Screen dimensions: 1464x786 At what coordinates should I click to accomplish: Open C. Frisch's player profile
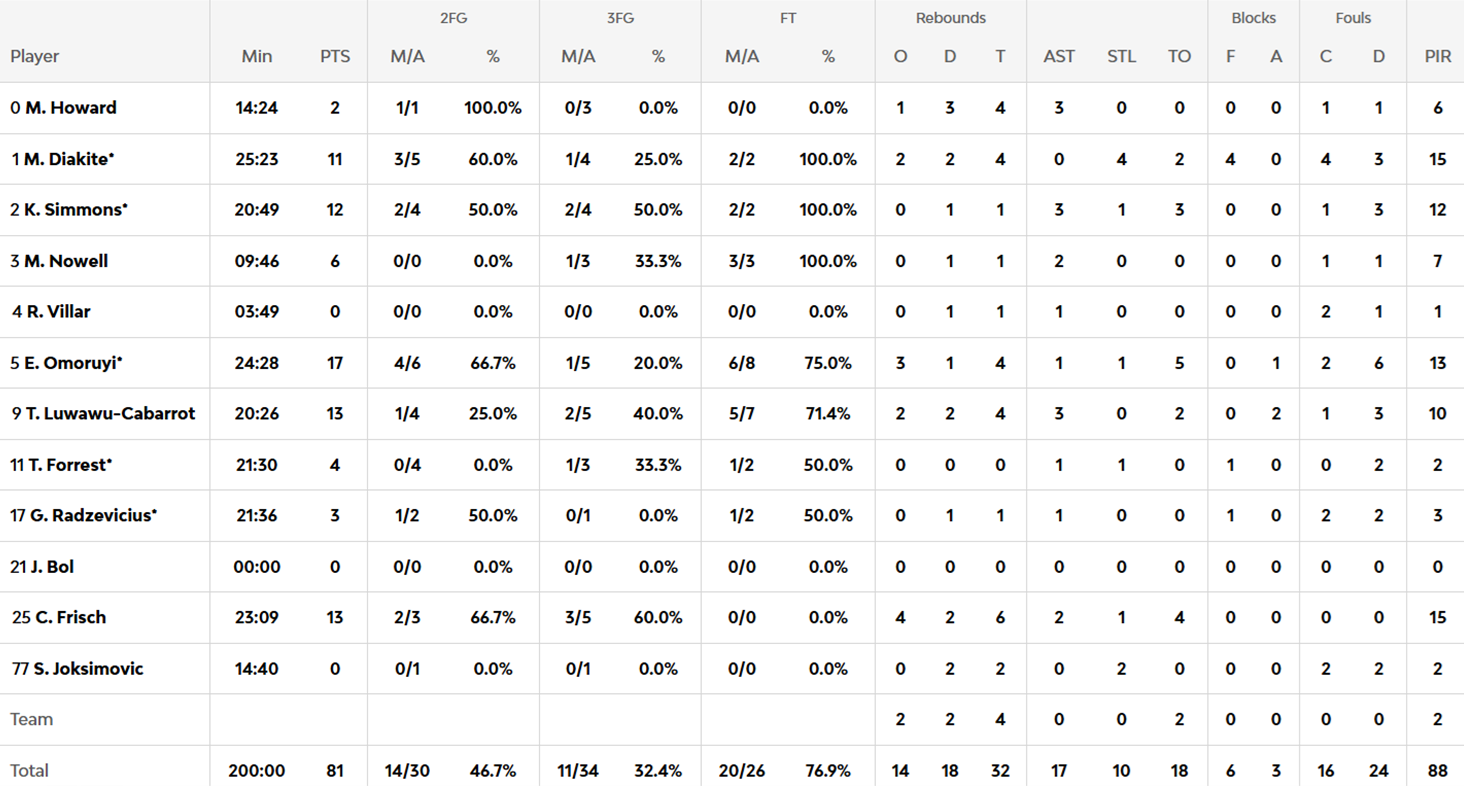pyautogui.click(x=71, y=618)
